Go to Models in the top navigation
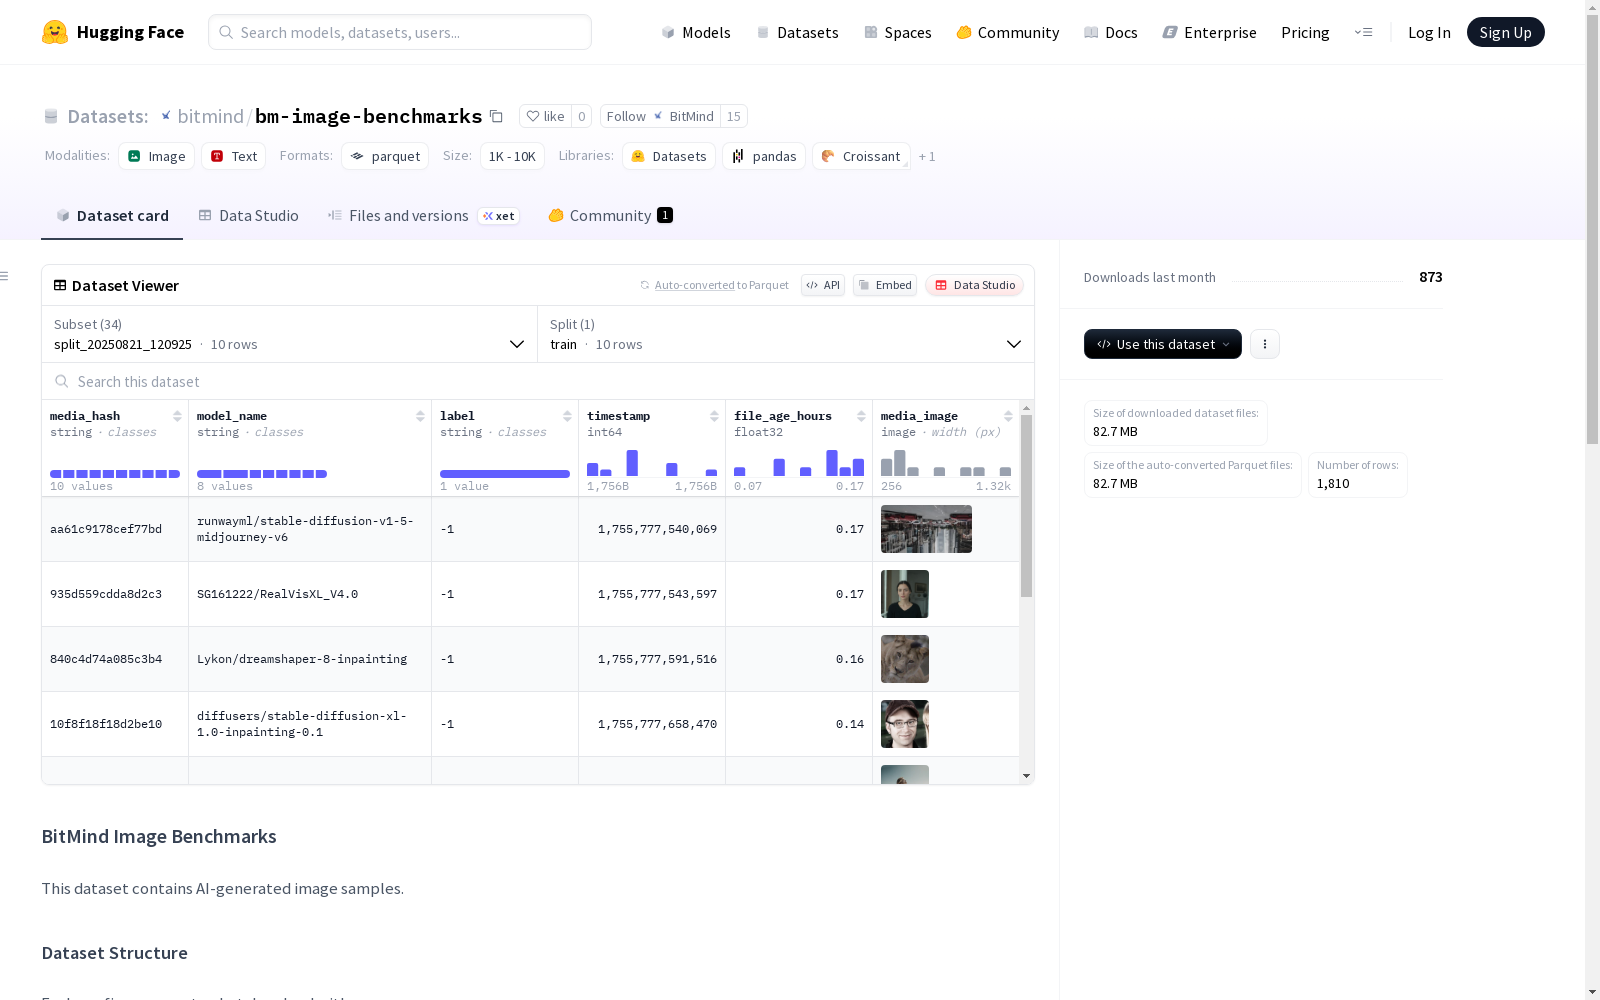Screen dimensions: 1600x1000 pos(696,32)
